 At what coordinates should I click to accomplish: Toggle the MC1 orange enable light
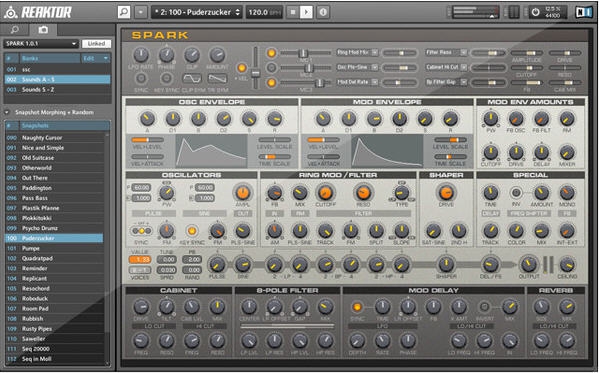coord(271,53)
